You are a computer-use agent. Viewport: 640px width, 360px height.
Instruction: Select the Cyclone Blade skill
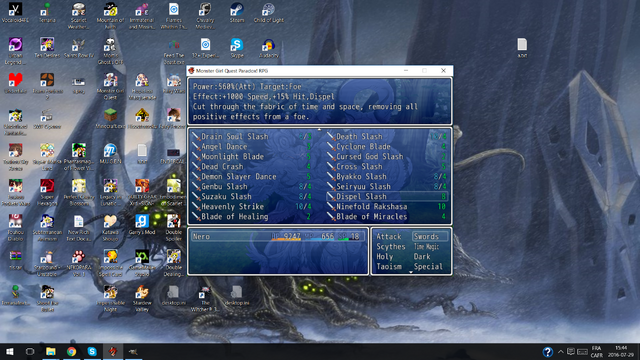387,147
